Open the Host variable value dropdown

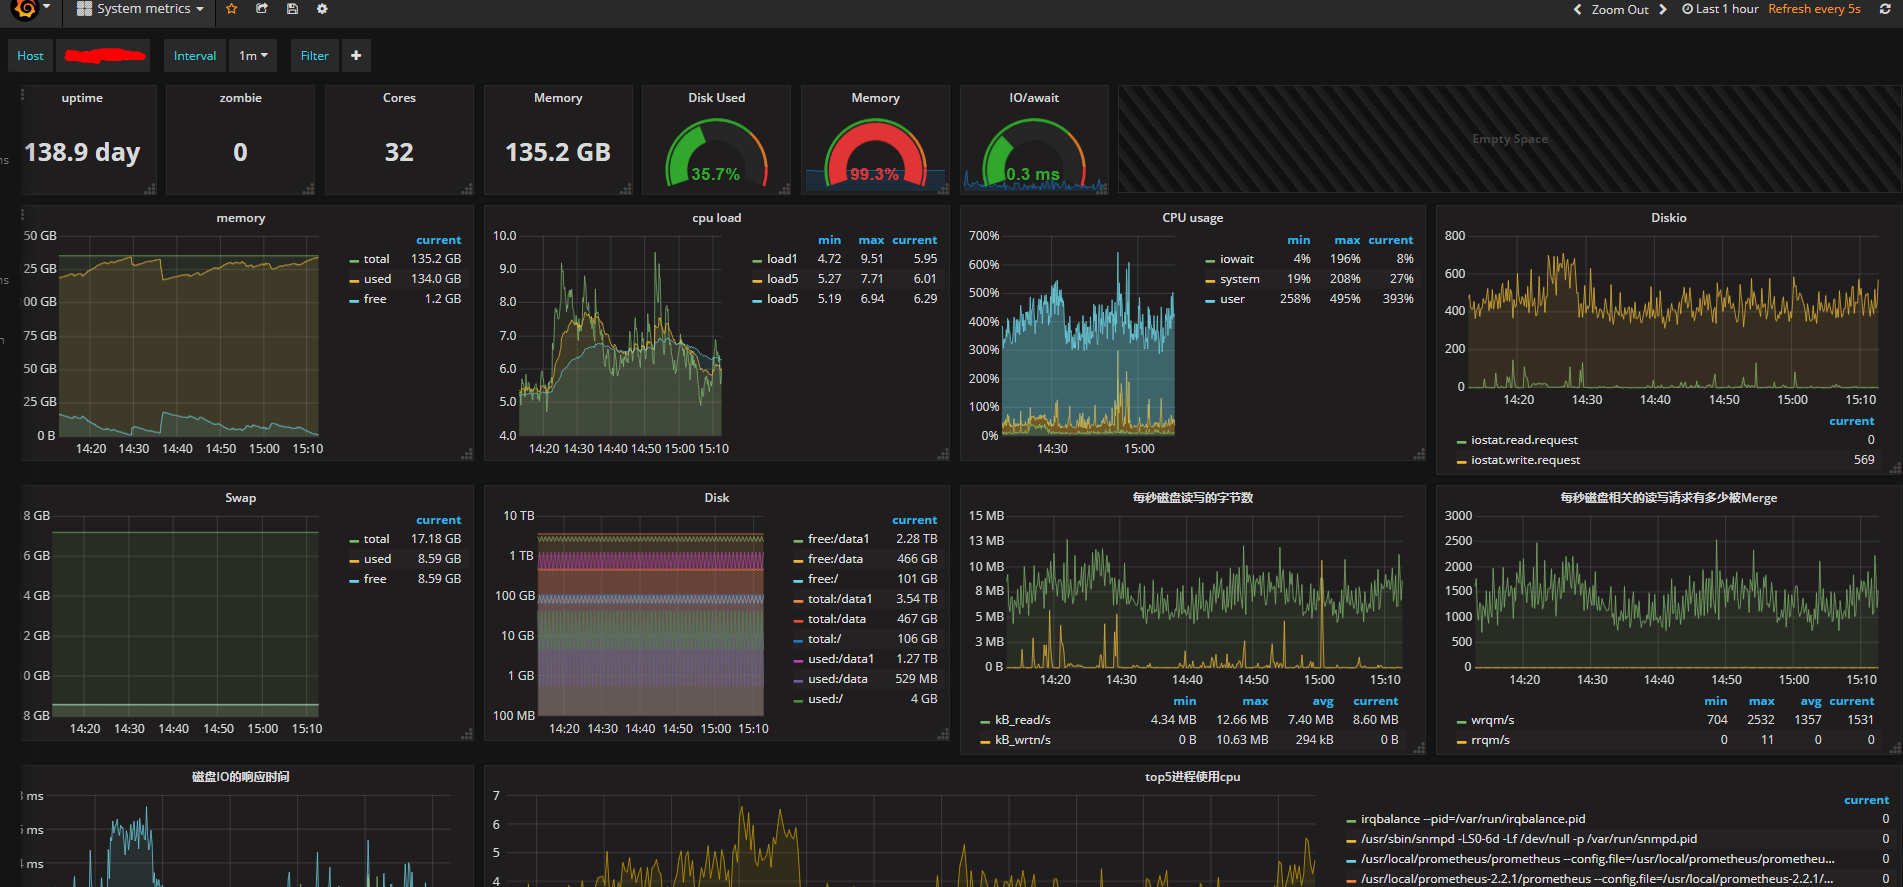point(103,56)
